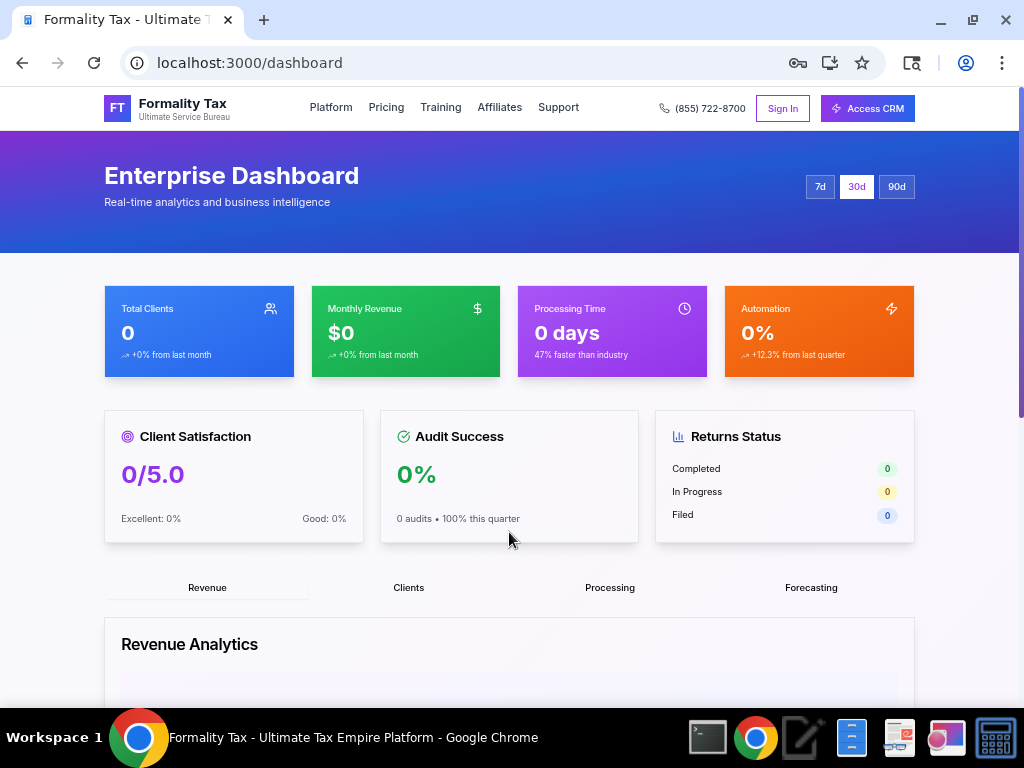Click the people icon on Total Clients card
Image resolution: width=1024 pixels, height=768 pixels.
[x=270, y=308]
